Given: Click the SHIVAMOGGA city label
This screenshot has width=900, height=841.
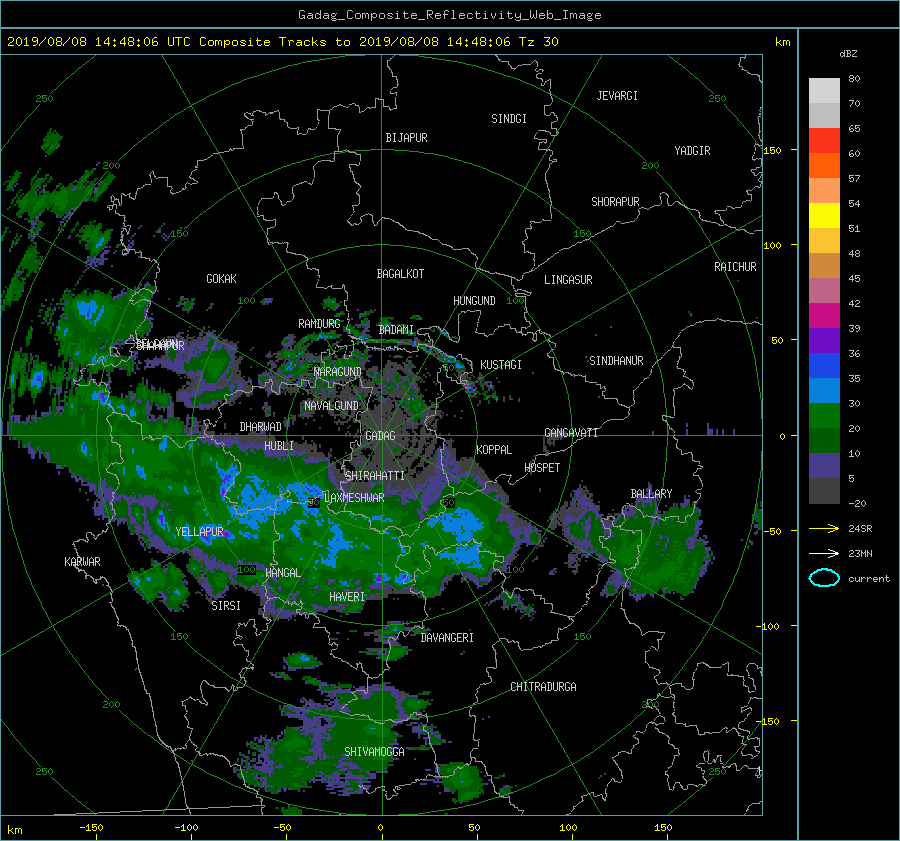Looking at the screenshot, I should [374, 752].
